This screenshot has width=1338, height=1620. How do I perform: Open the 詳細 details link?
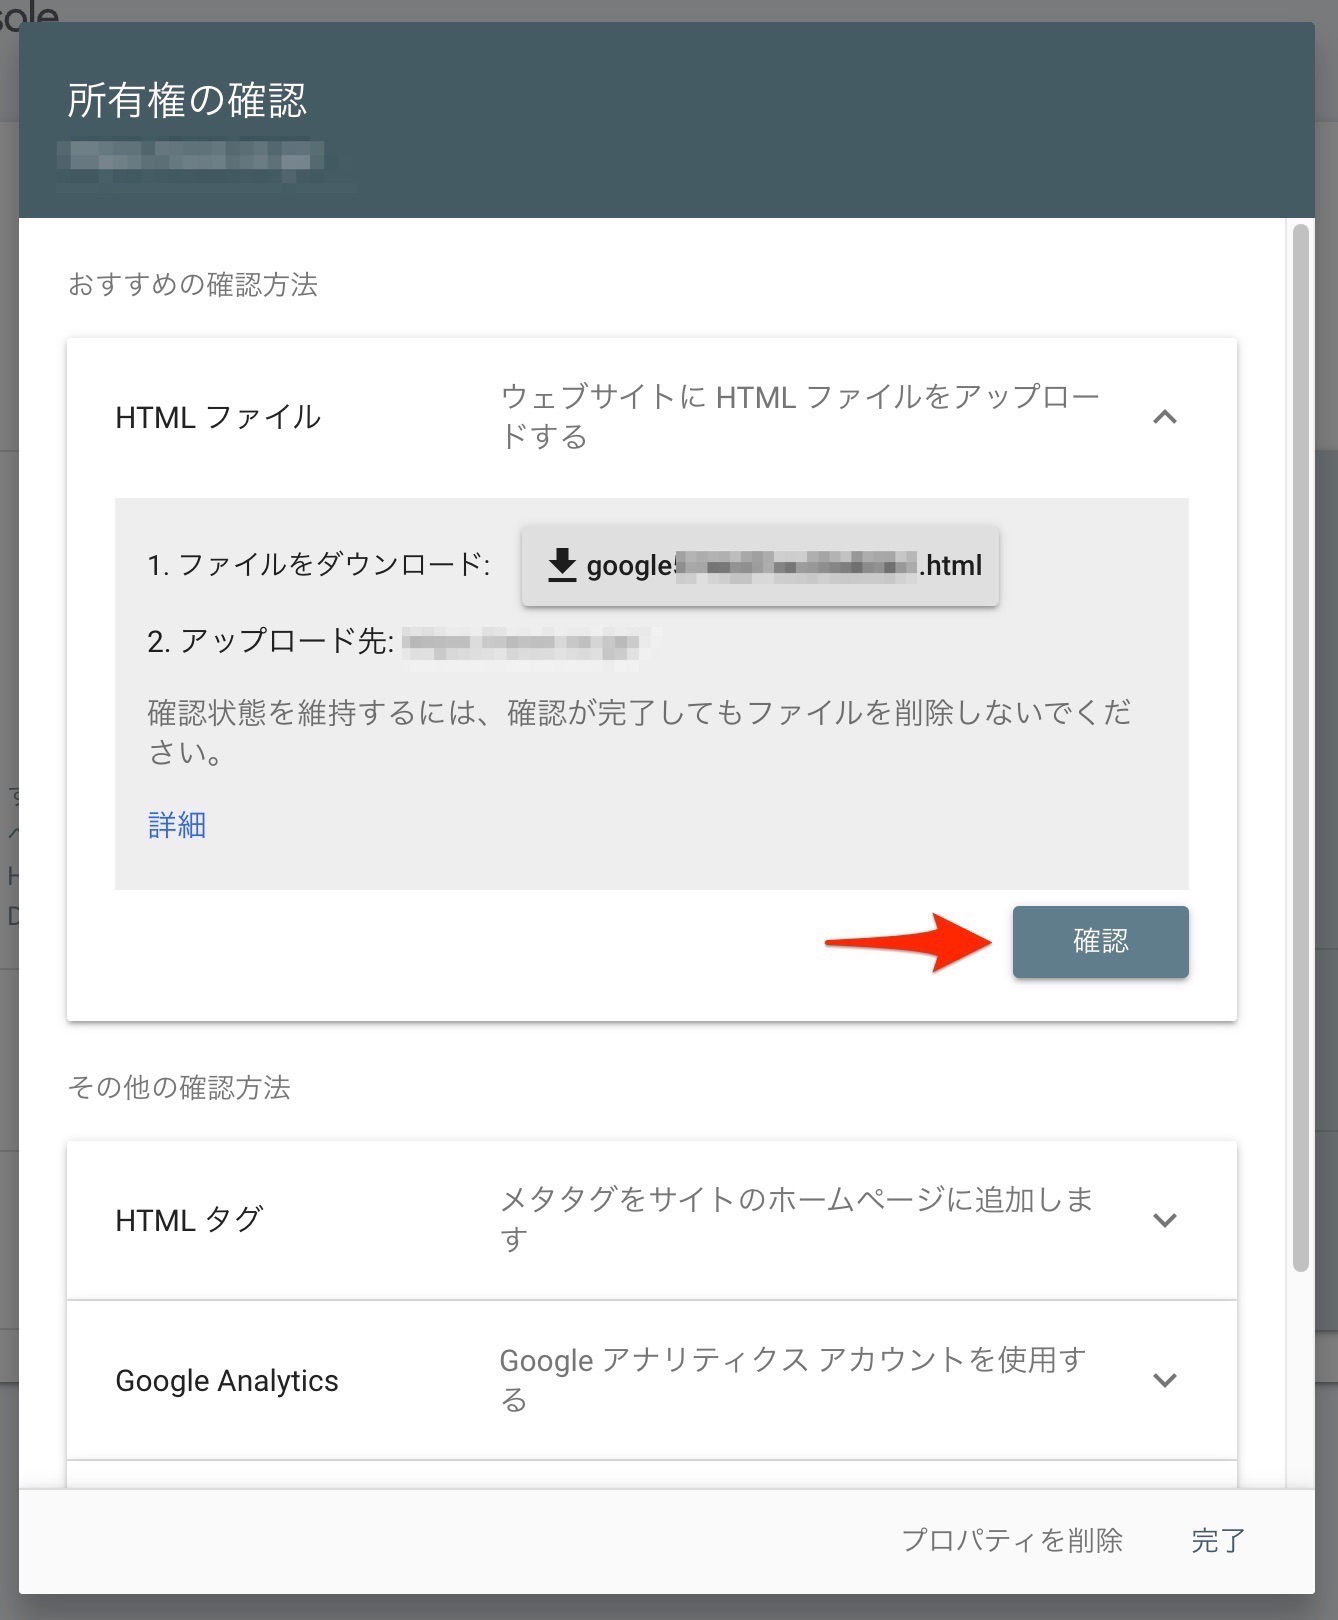click(177, 825)
